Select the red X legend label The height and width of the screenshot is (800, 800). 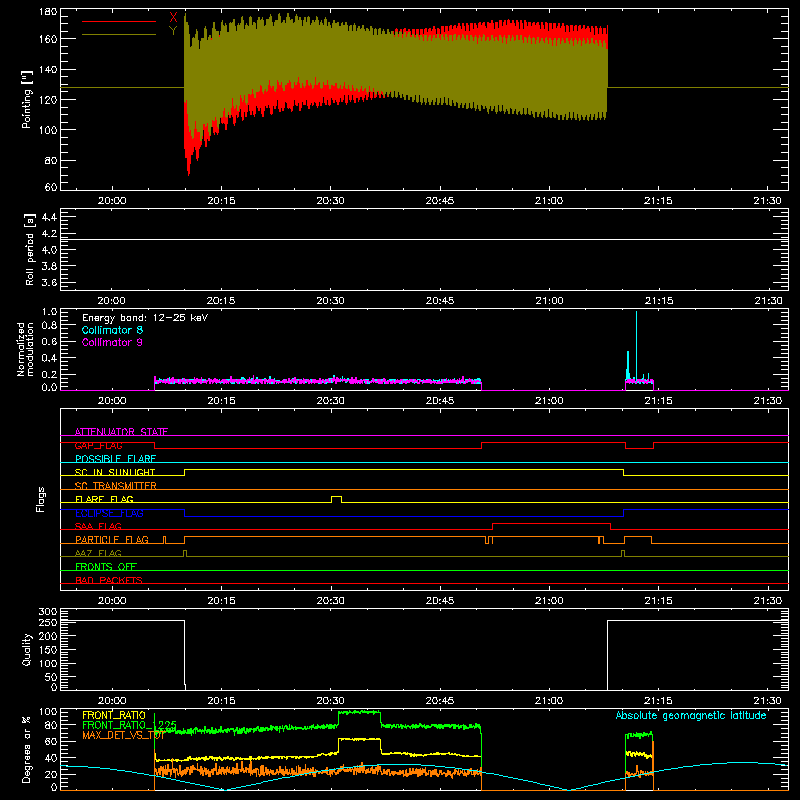(173, 18)
